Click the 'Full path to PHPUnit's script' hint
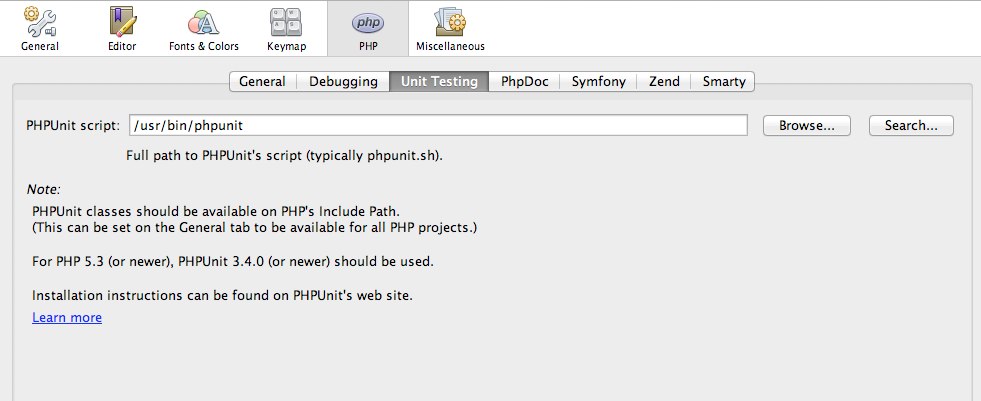This screenshot has height=401, width=981. click(x=284, y=156)
